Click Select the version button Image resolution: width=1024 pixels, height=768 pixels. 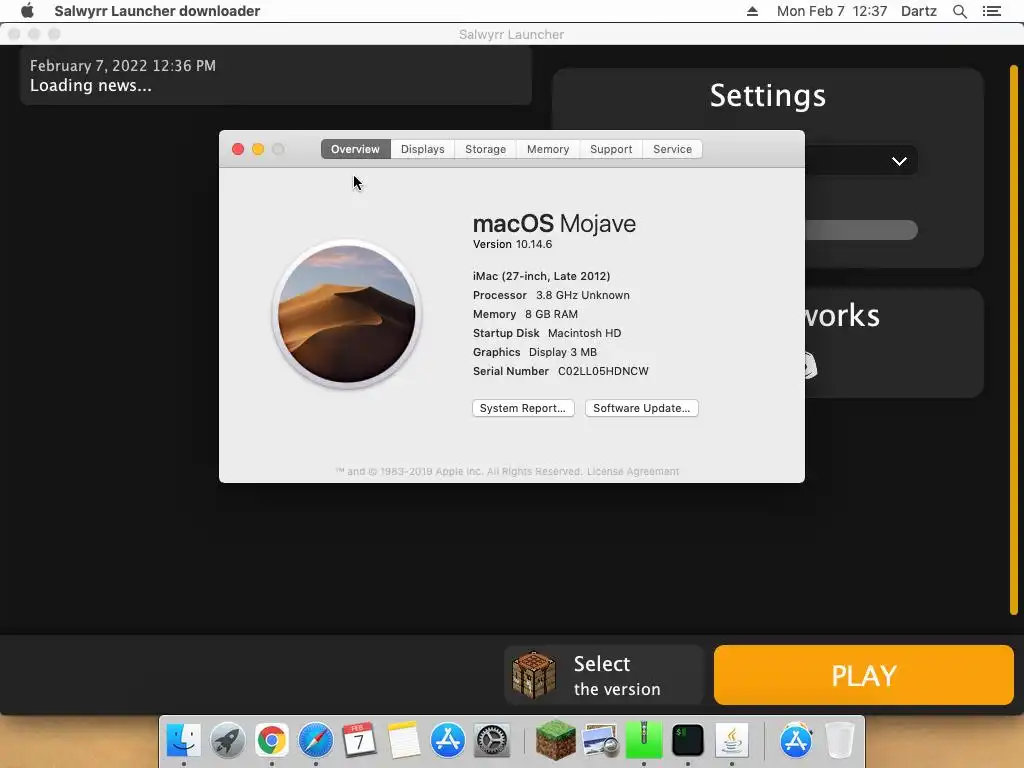click(x=603, y=675)
